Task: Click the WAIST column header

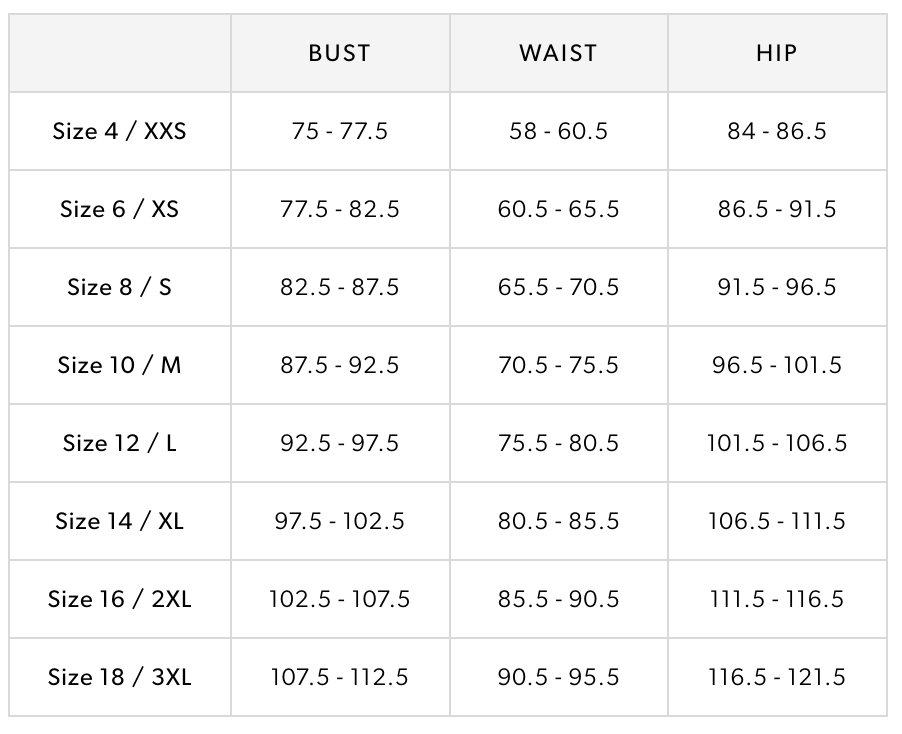Action: [558, 53]
